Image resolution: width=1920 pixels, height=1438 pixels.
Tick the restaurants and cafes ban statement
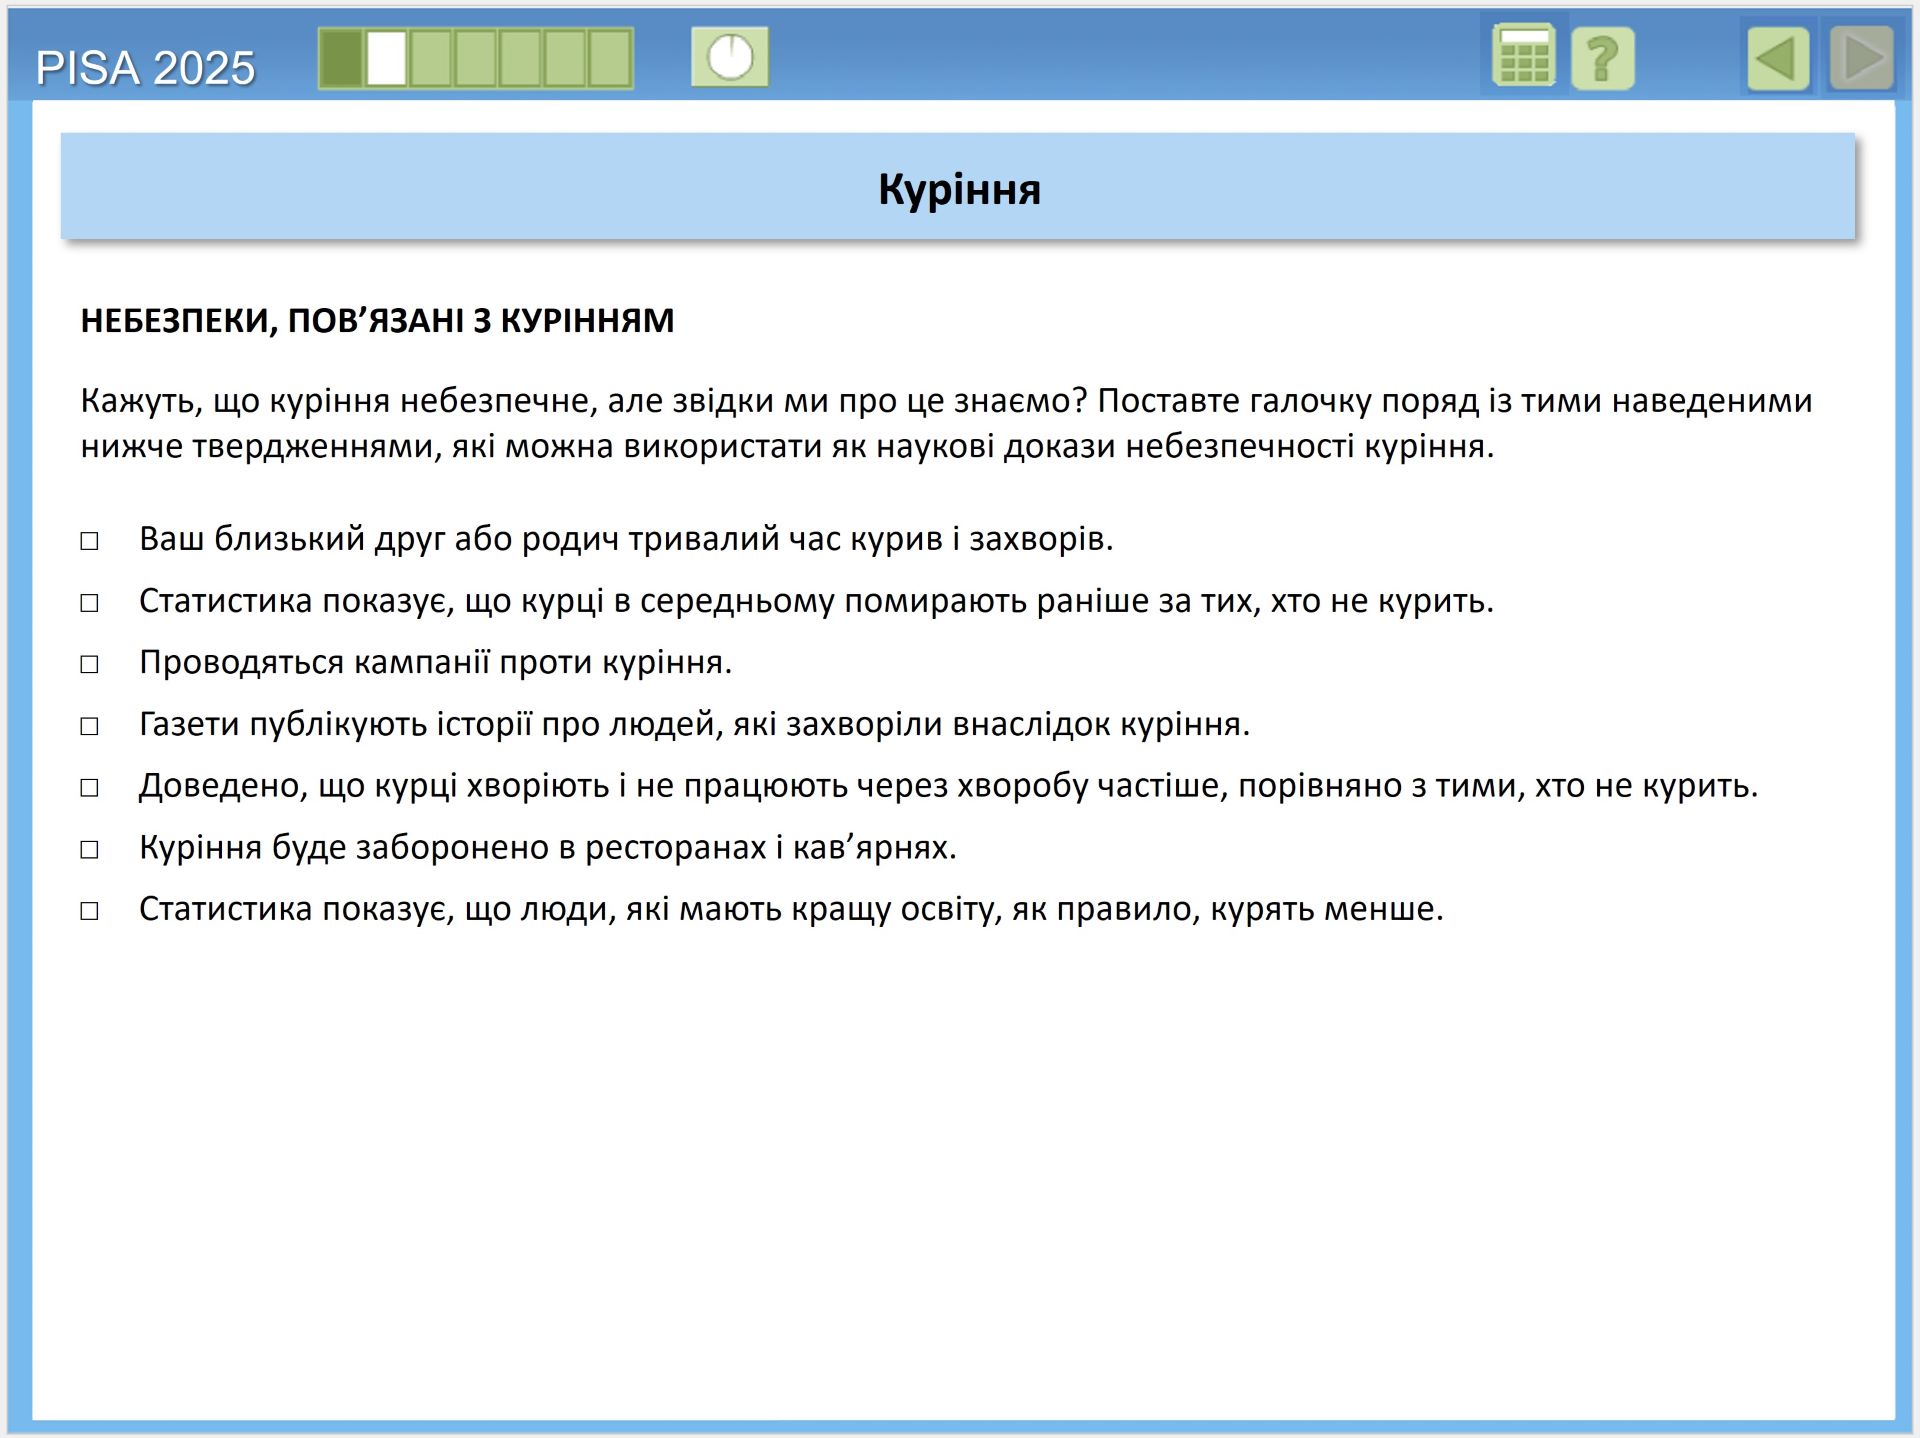click(90, 849)
